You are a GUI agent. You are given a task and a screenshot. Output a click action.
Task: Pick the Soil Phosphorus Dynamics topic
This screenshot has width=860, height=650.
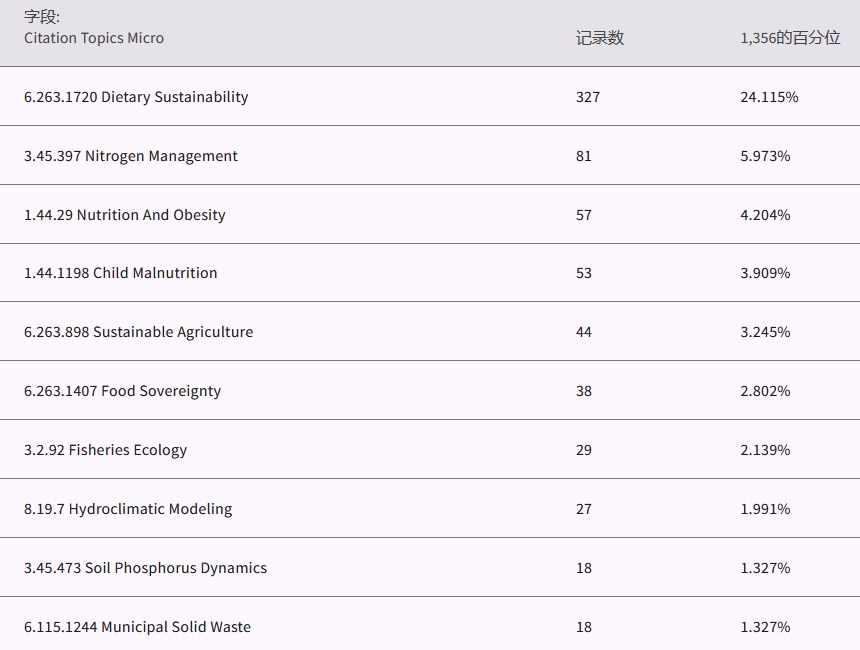click(145, 568)
